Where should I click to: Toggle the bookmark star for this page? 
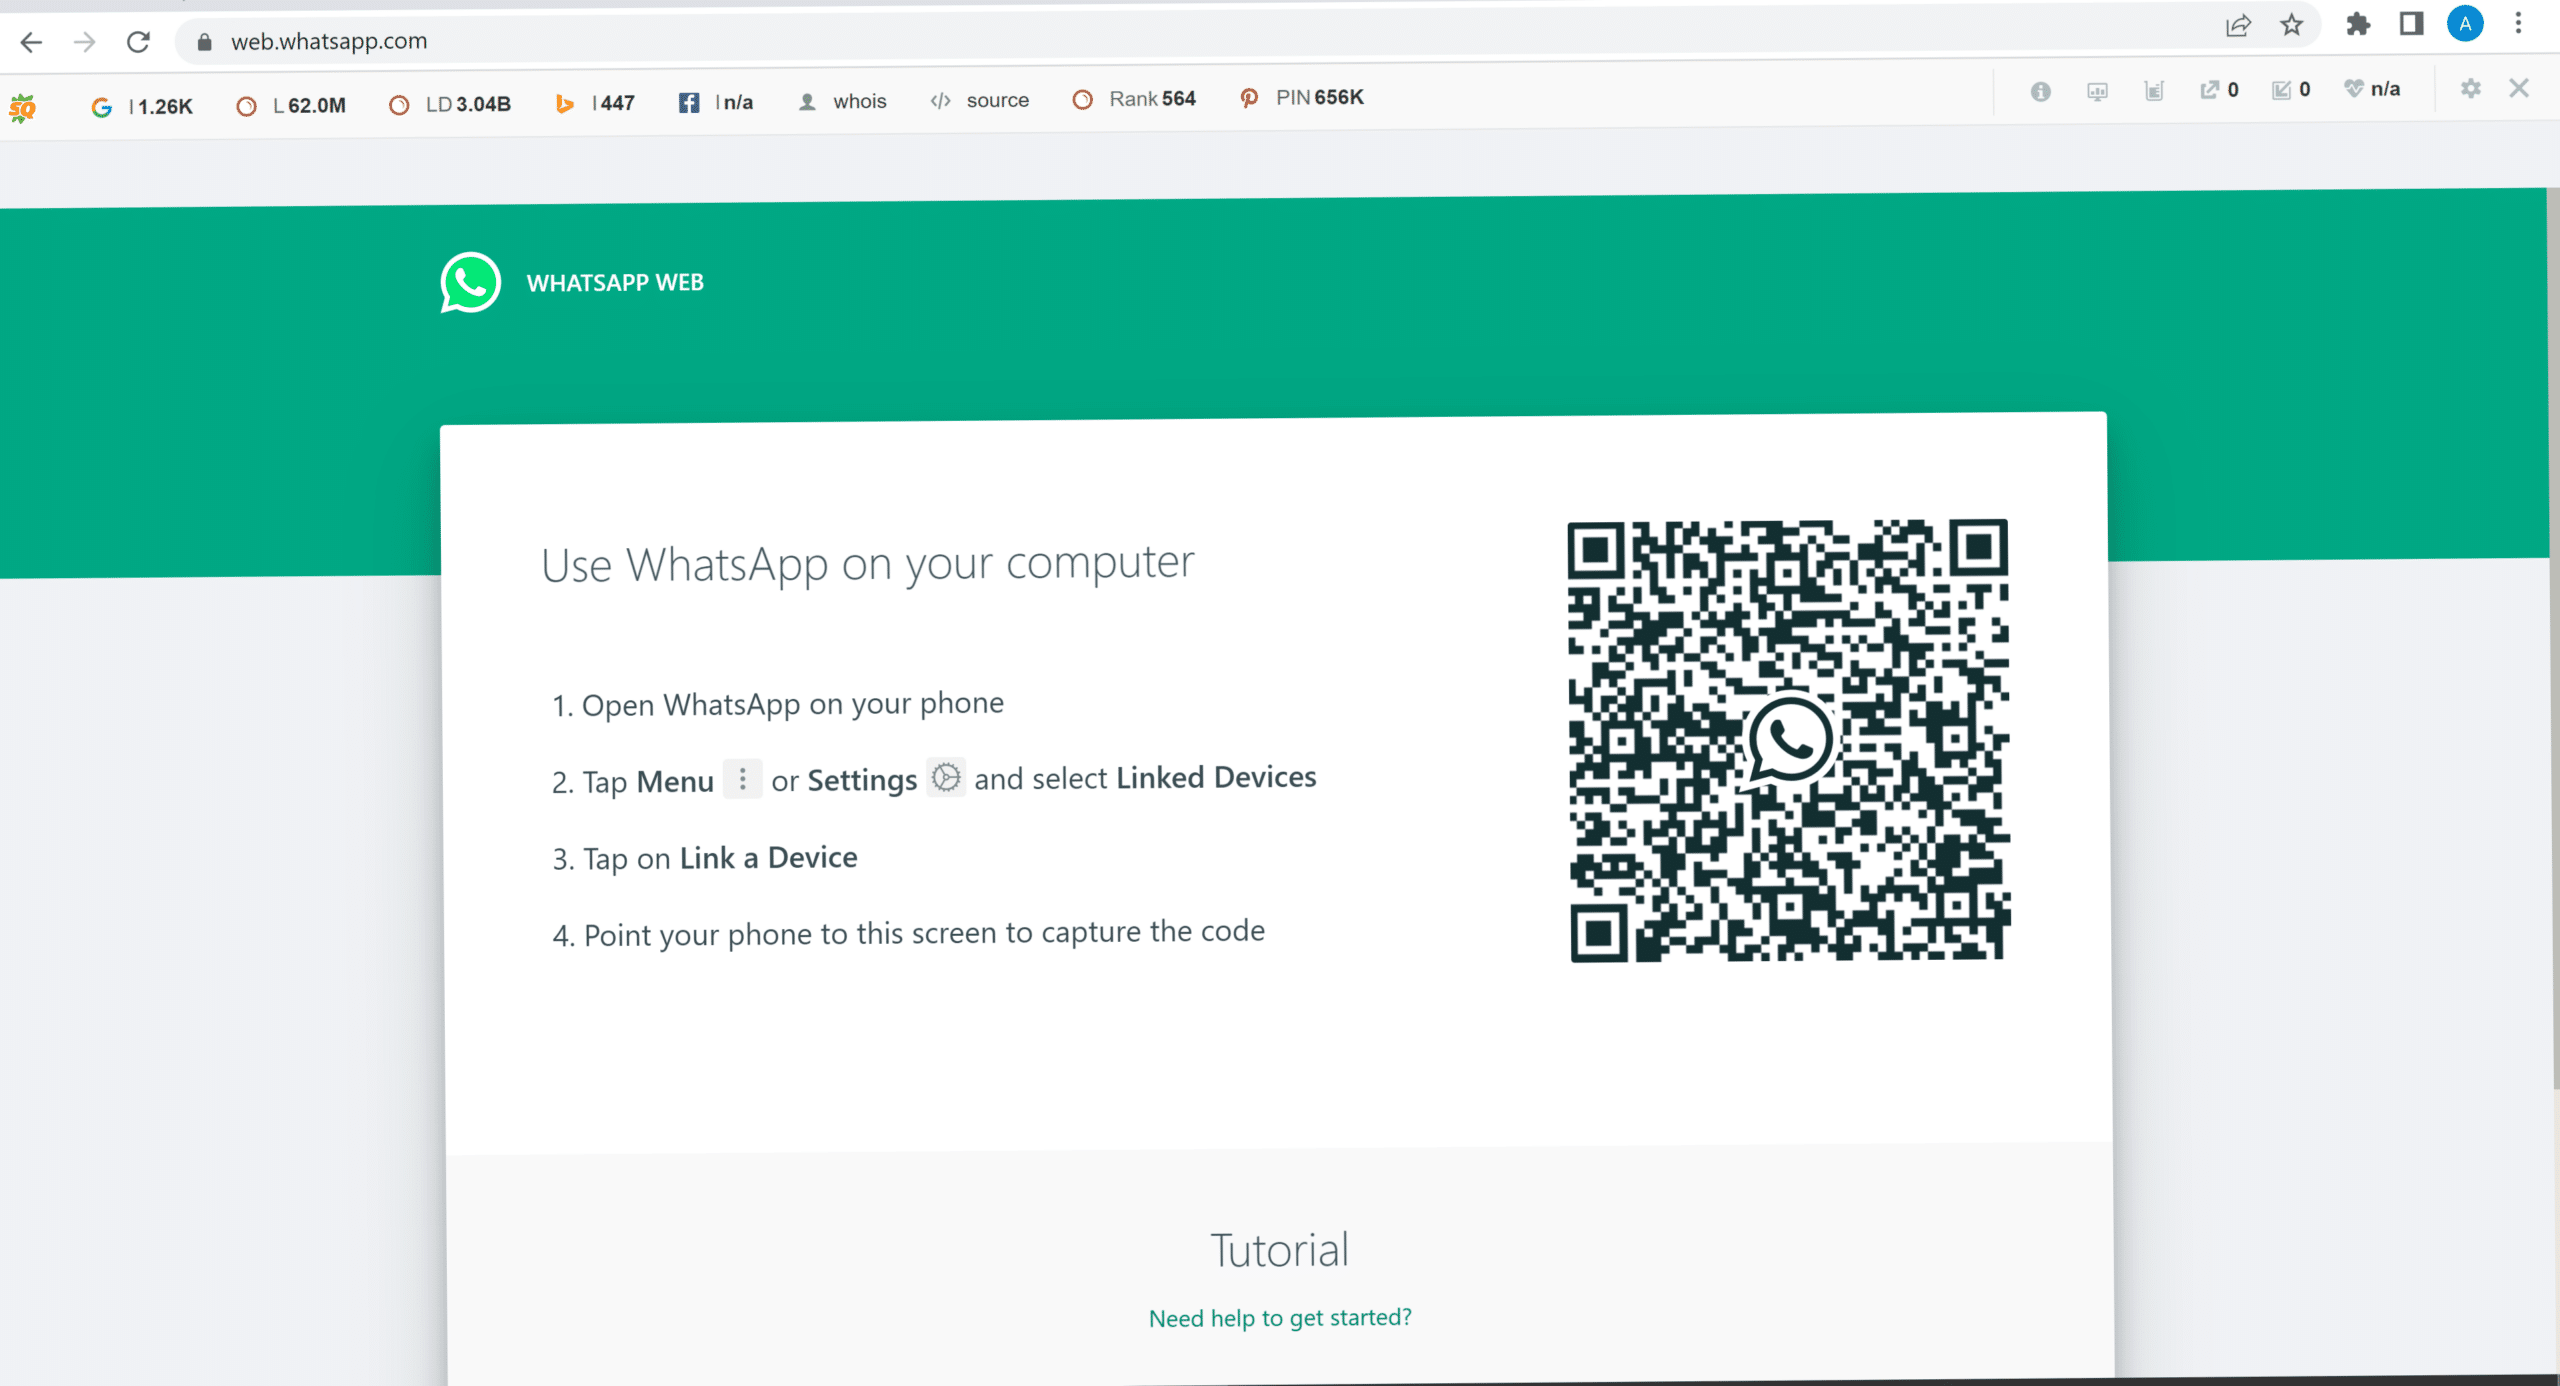tap(2290, 25)
